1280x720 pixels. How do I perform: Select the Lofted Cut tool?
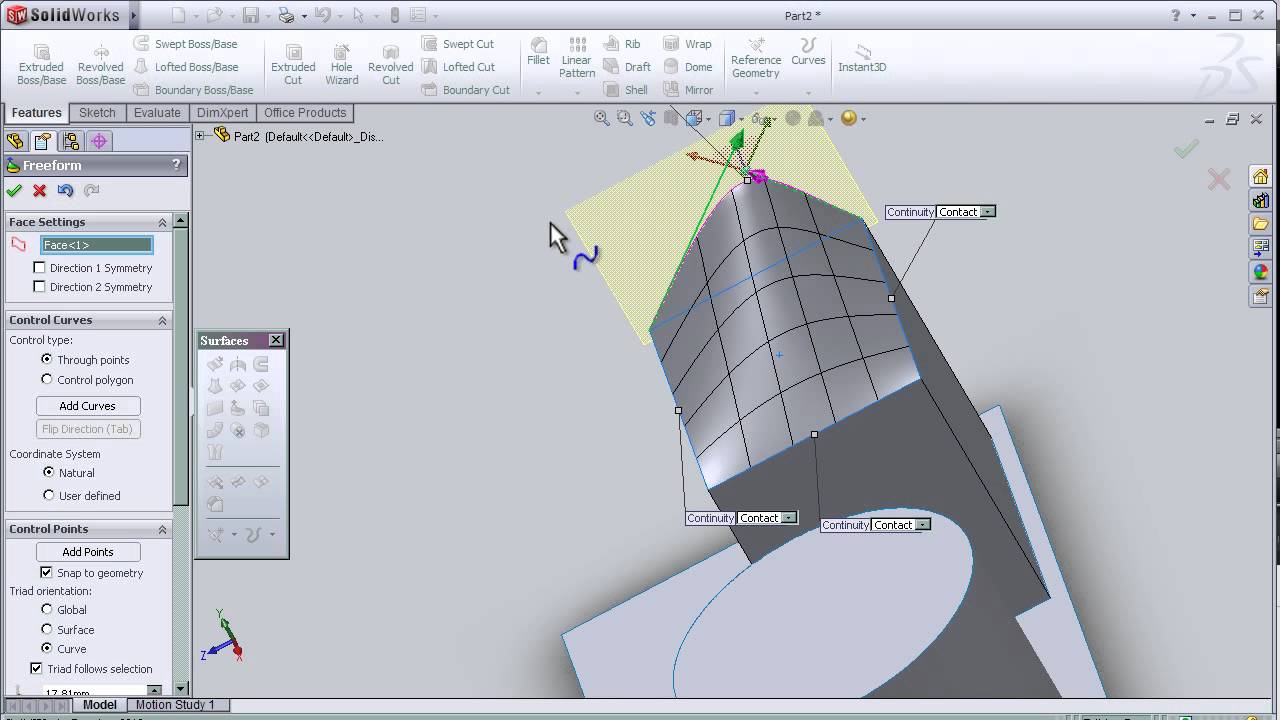(458, 67)
